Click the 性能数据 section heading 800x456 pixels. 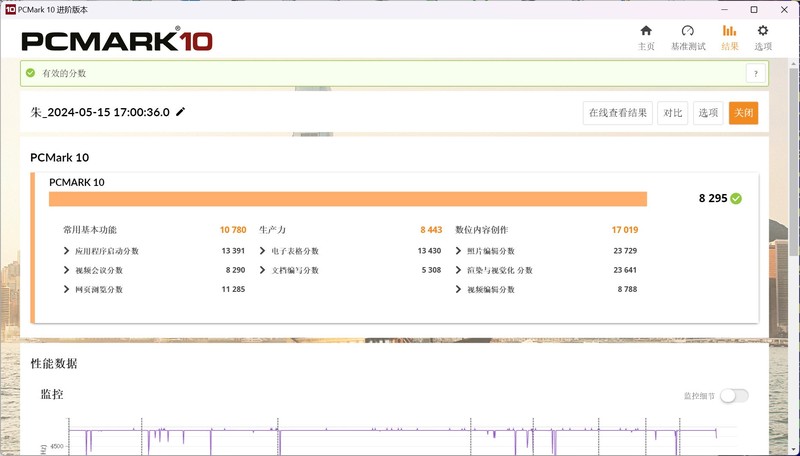click(x=54, y=364)
